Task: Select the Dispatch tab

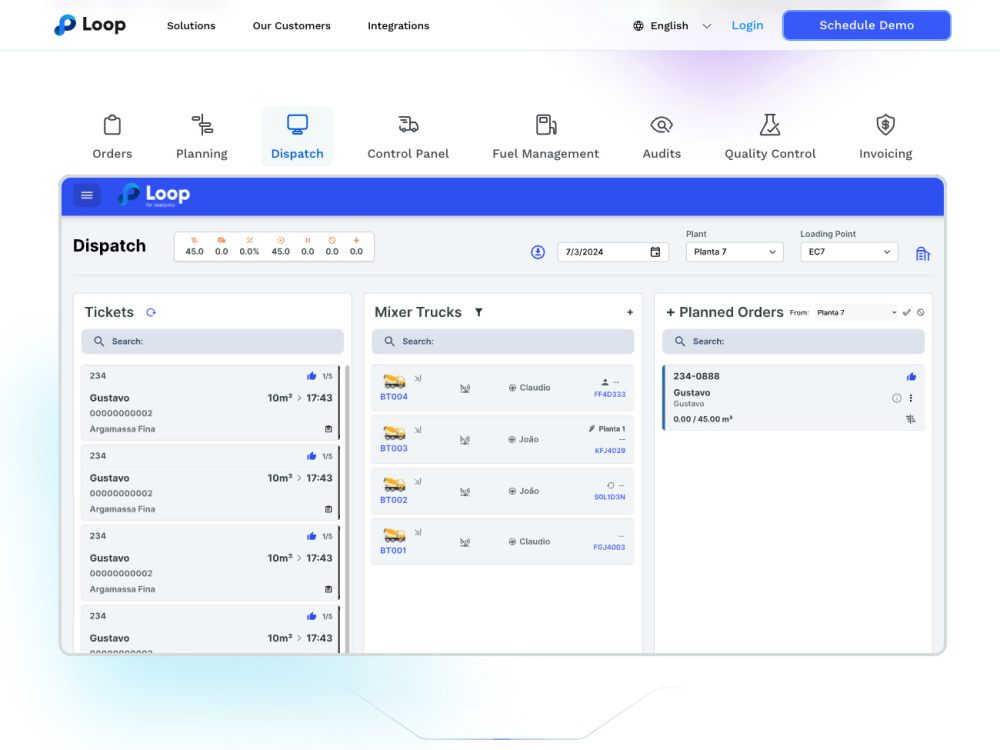Action: (297, 137)
